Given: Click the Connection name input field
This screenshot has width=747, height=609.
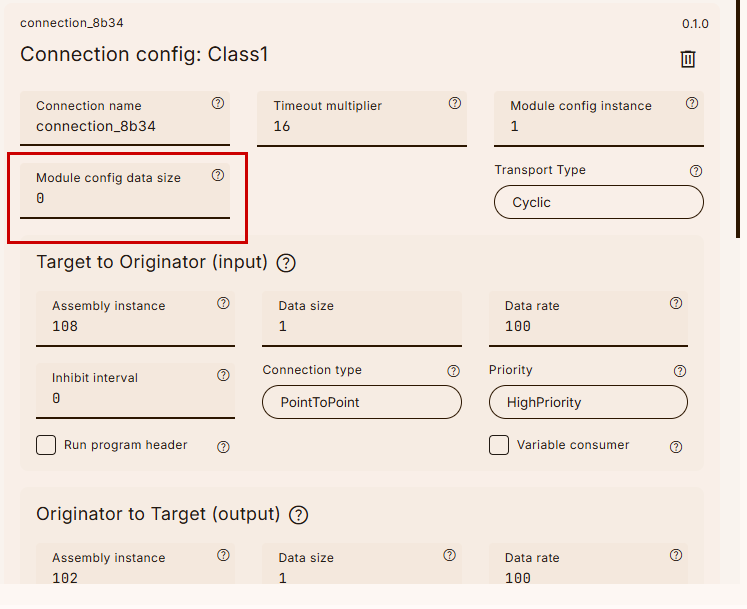Looking at the screenshot, I should point(120,127).
